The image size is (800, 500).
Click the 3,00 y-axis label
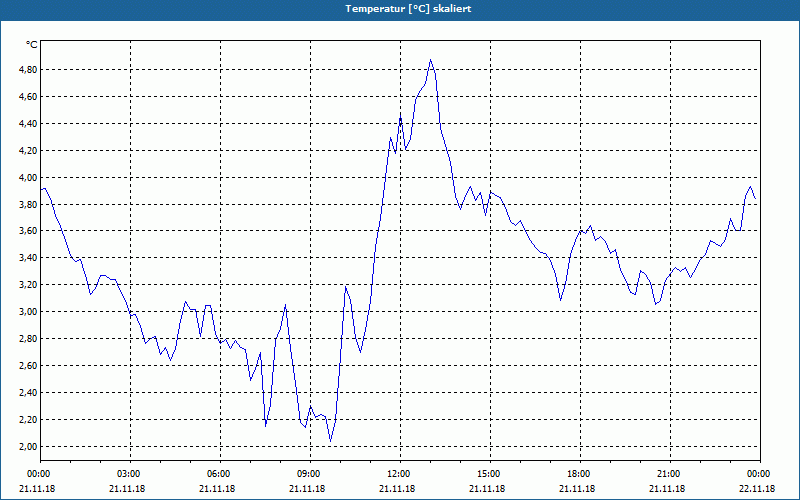coord(28,312)
